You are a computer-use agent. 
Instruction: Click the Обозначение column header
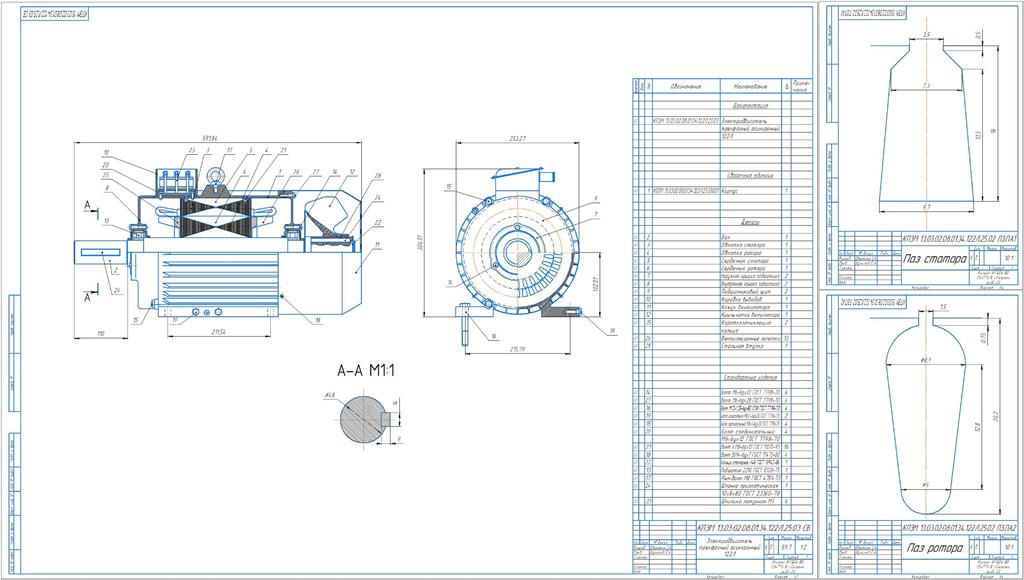685,86
